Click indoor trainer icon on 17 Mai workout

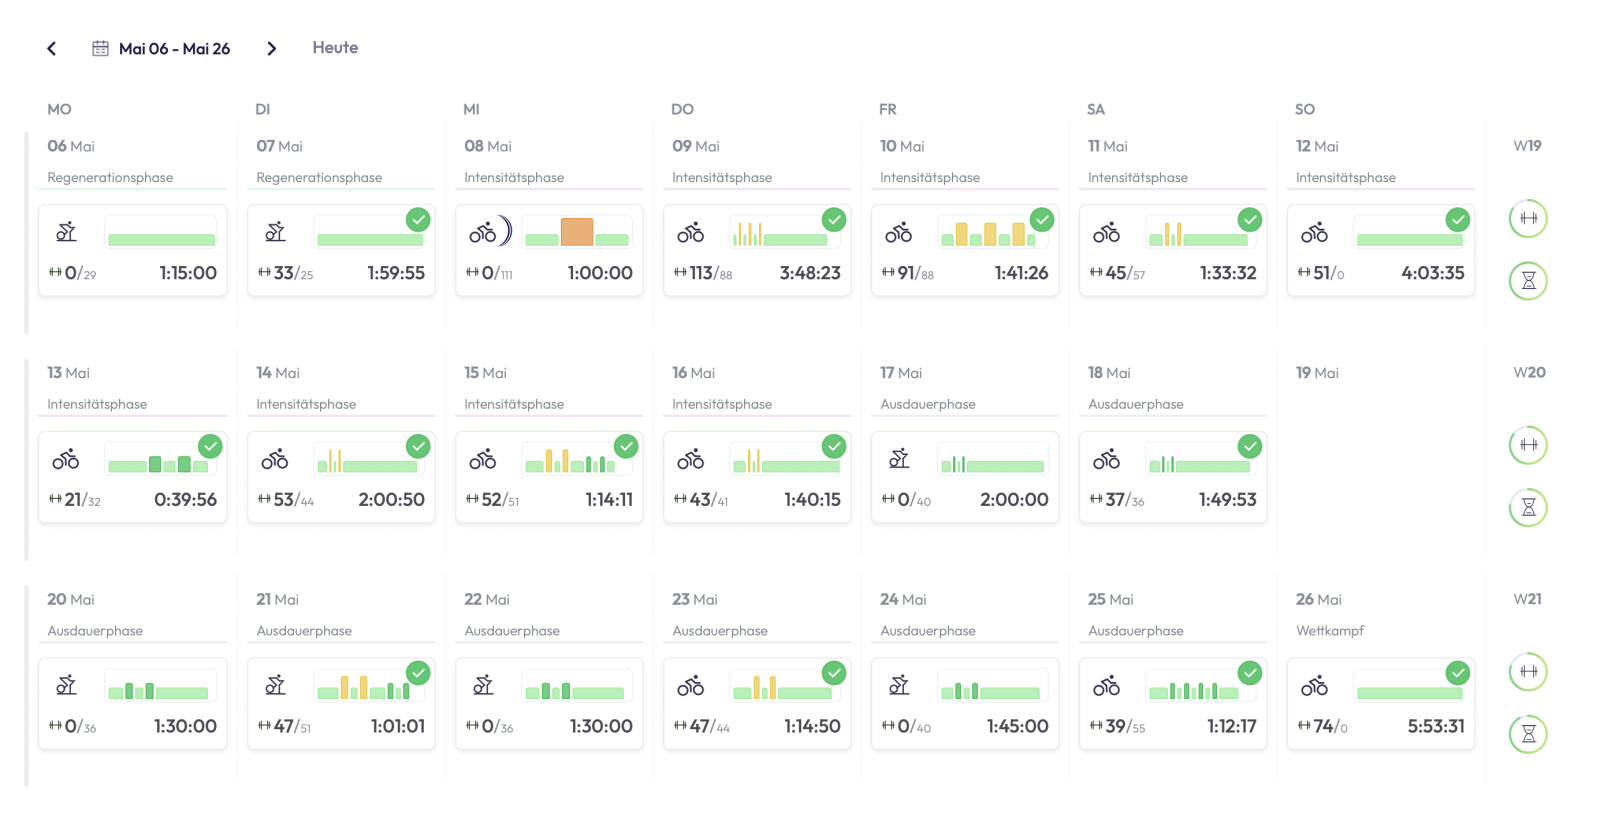click(899, 459)
